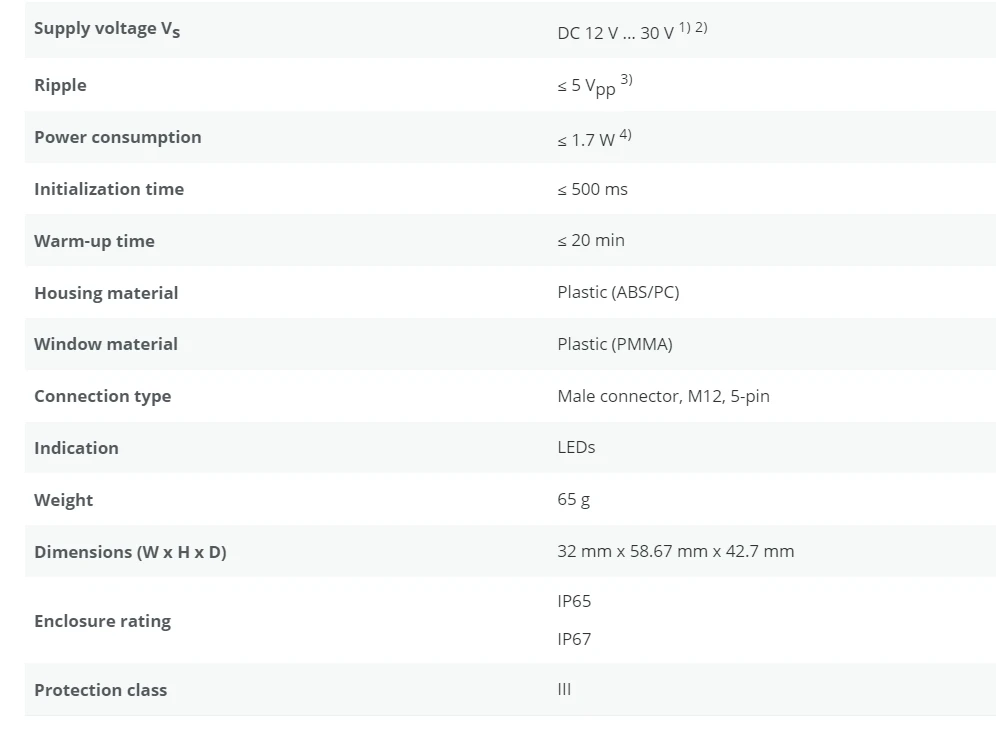Click the Initialization time label
Viewport: 996px width, 744px height.
(x=109, y=189)
